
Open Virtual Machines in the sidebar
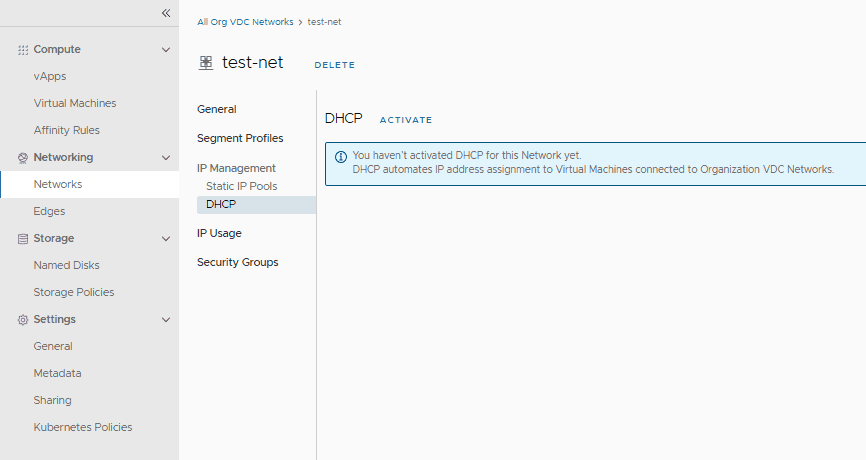tap(75, 103)
